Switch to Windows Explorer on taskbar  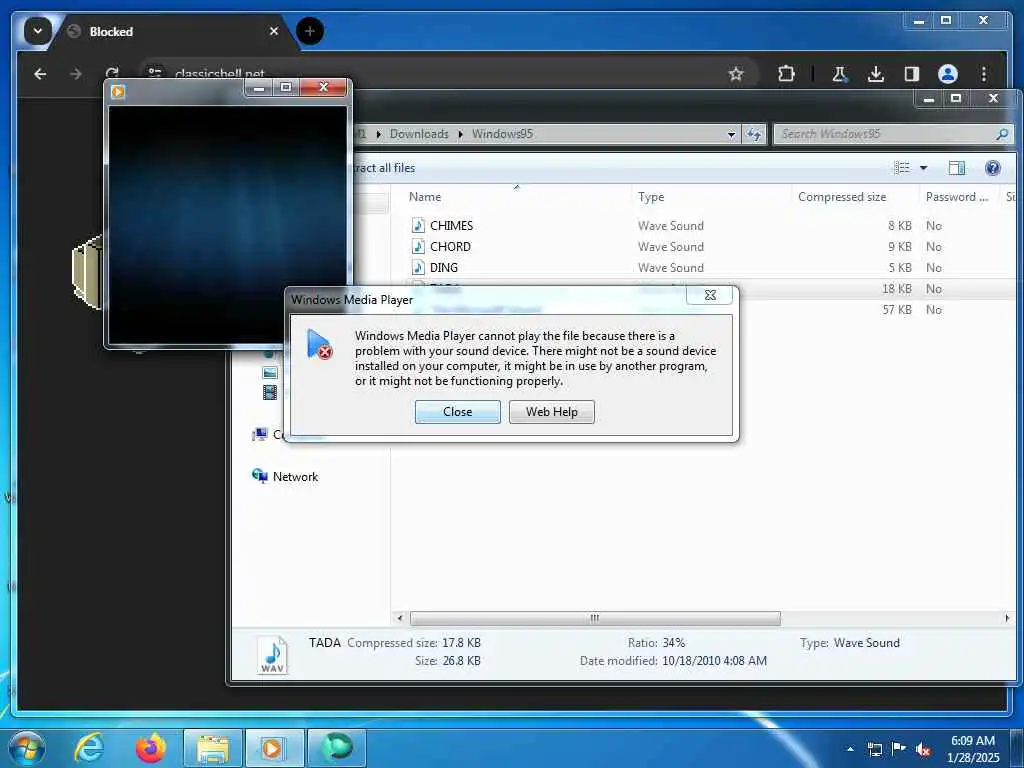pos(213,748)
